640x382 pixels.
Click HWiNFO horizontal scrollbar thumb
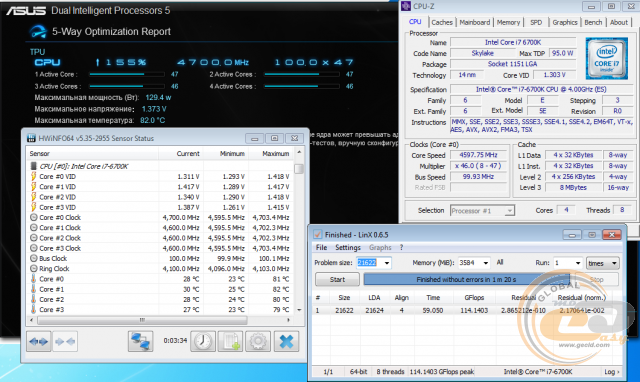click(142, 320)
